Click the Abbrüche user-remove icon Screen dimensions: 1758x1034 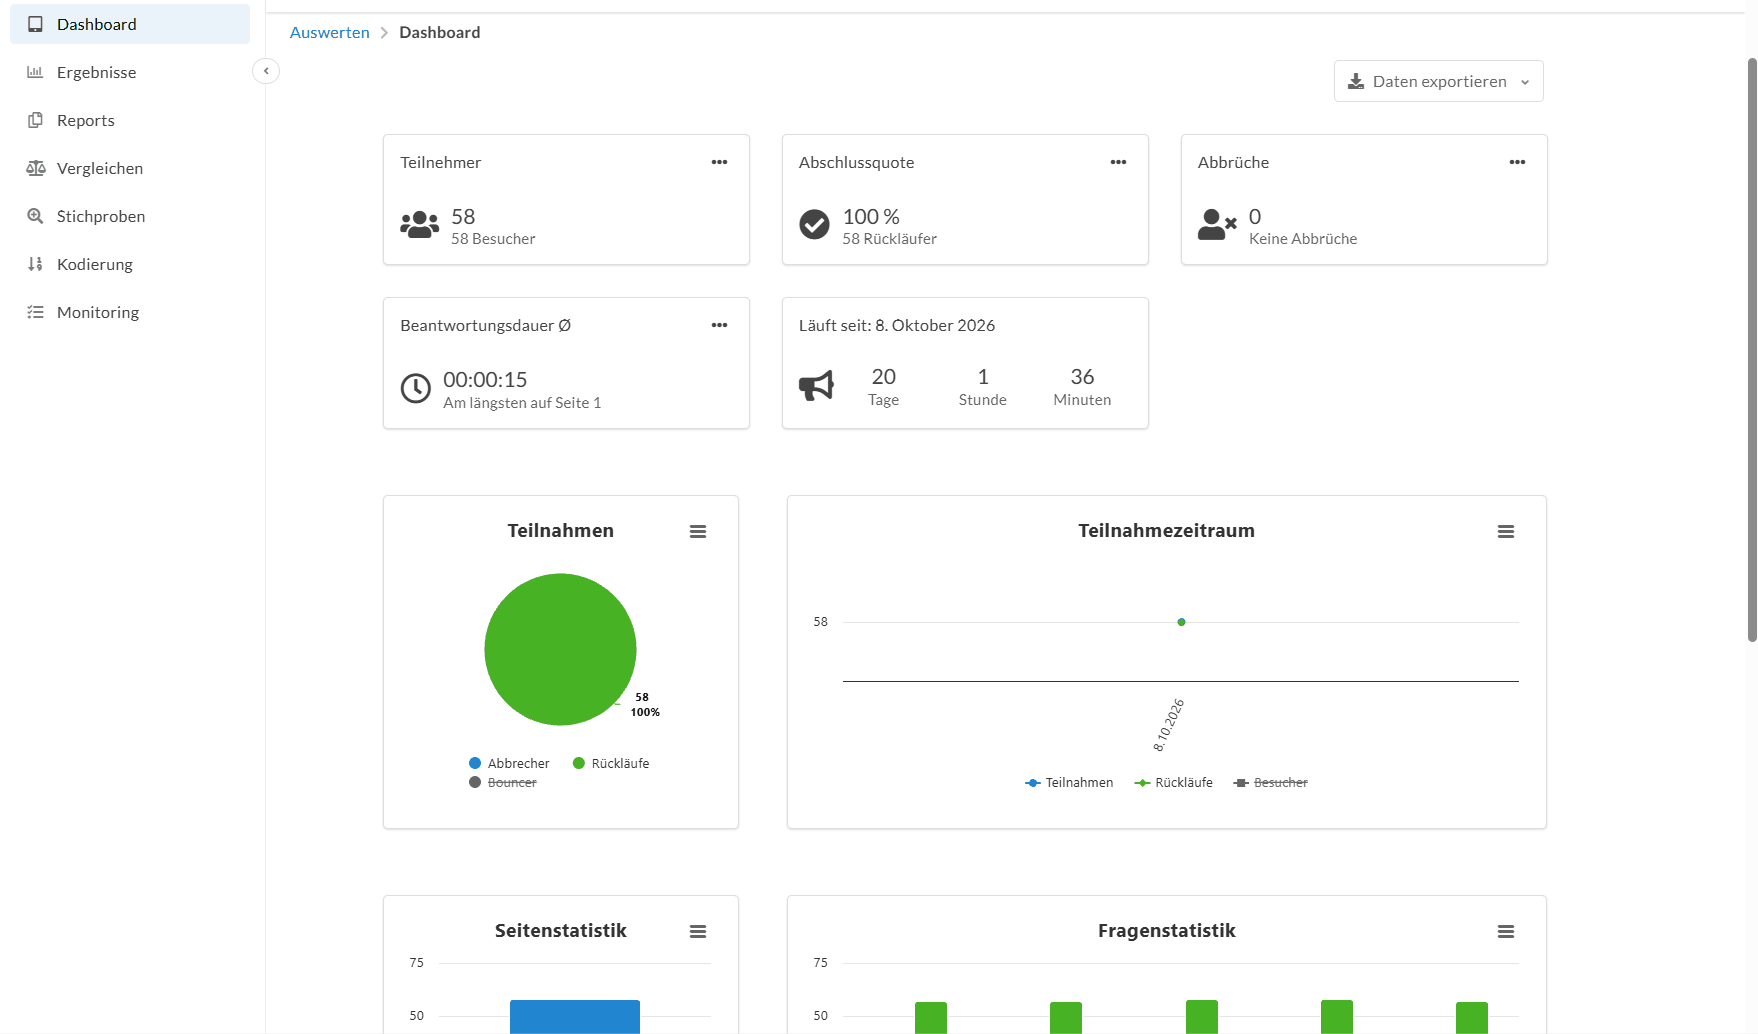click(1217, 225)
